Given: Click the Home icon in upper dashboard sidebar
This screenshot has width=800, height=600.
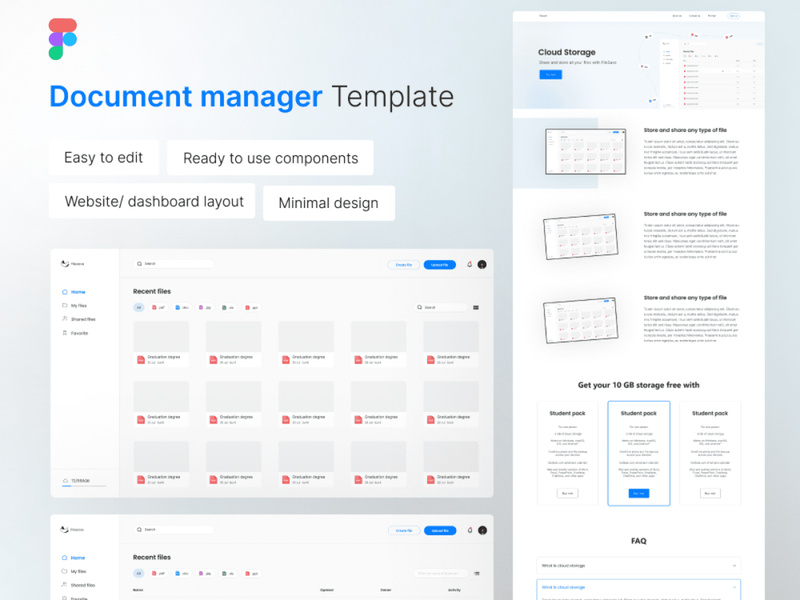Looking at the screenshot, I should 65,292.
